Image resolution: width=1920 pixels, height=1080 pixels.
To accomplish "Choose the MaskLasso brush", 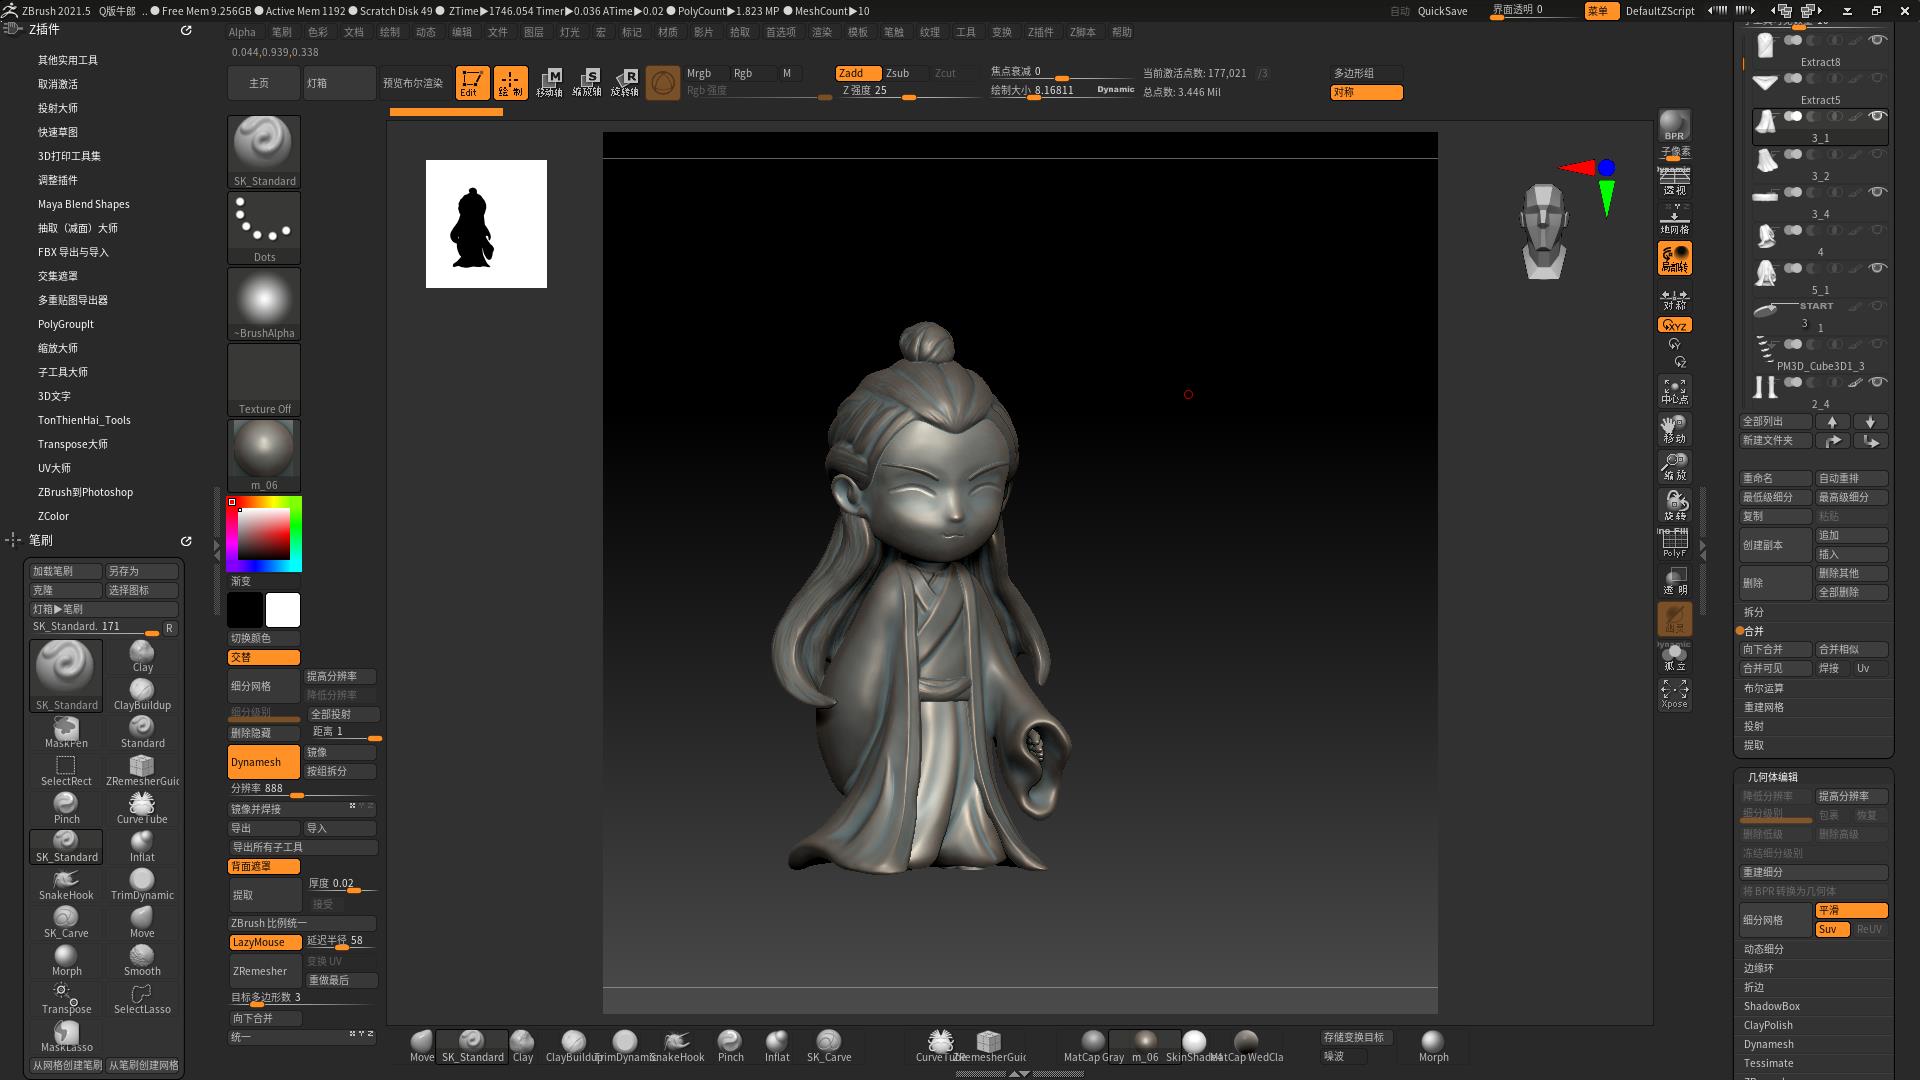I will pos(66,1035).
